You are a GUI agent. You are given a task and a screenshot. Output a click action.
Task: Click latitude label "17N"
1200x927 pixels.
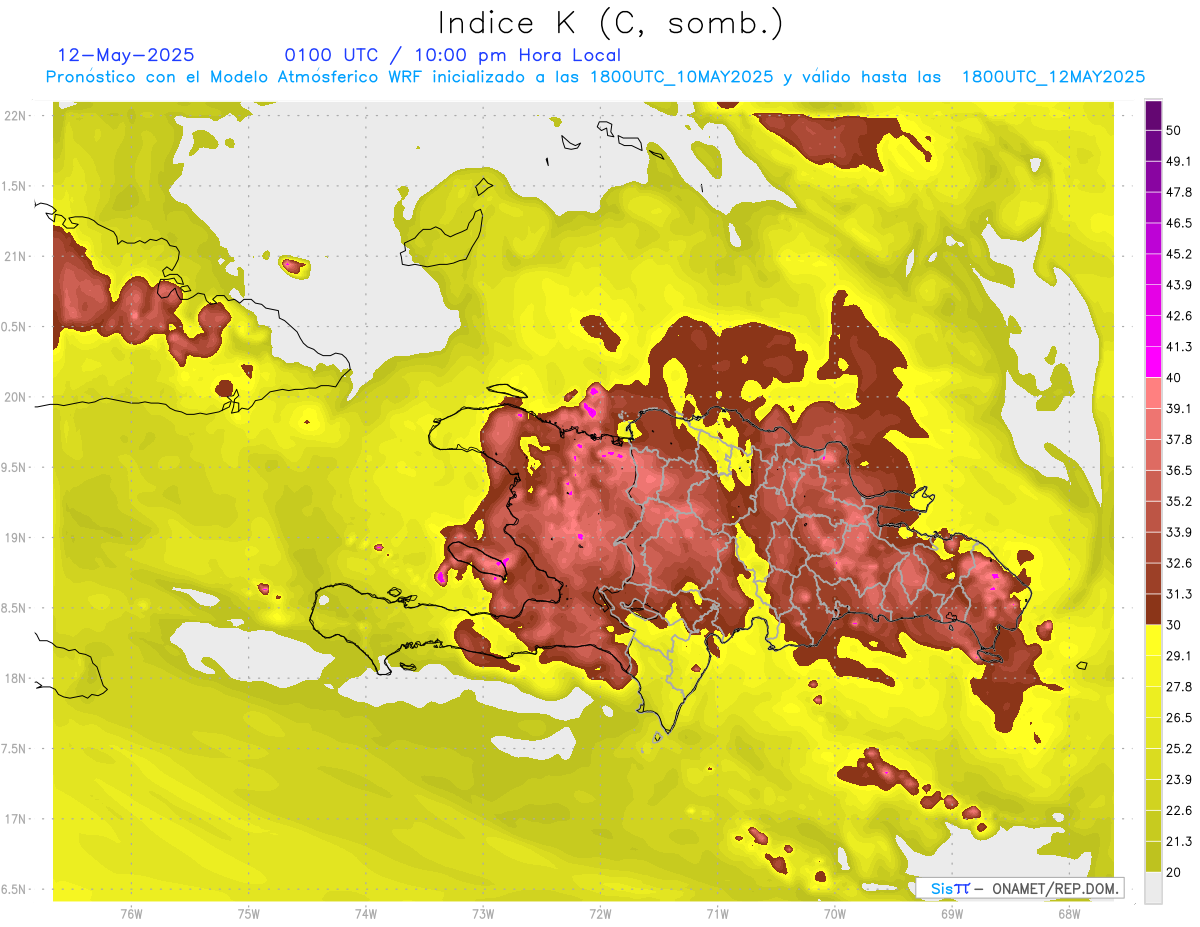[16, 819]
